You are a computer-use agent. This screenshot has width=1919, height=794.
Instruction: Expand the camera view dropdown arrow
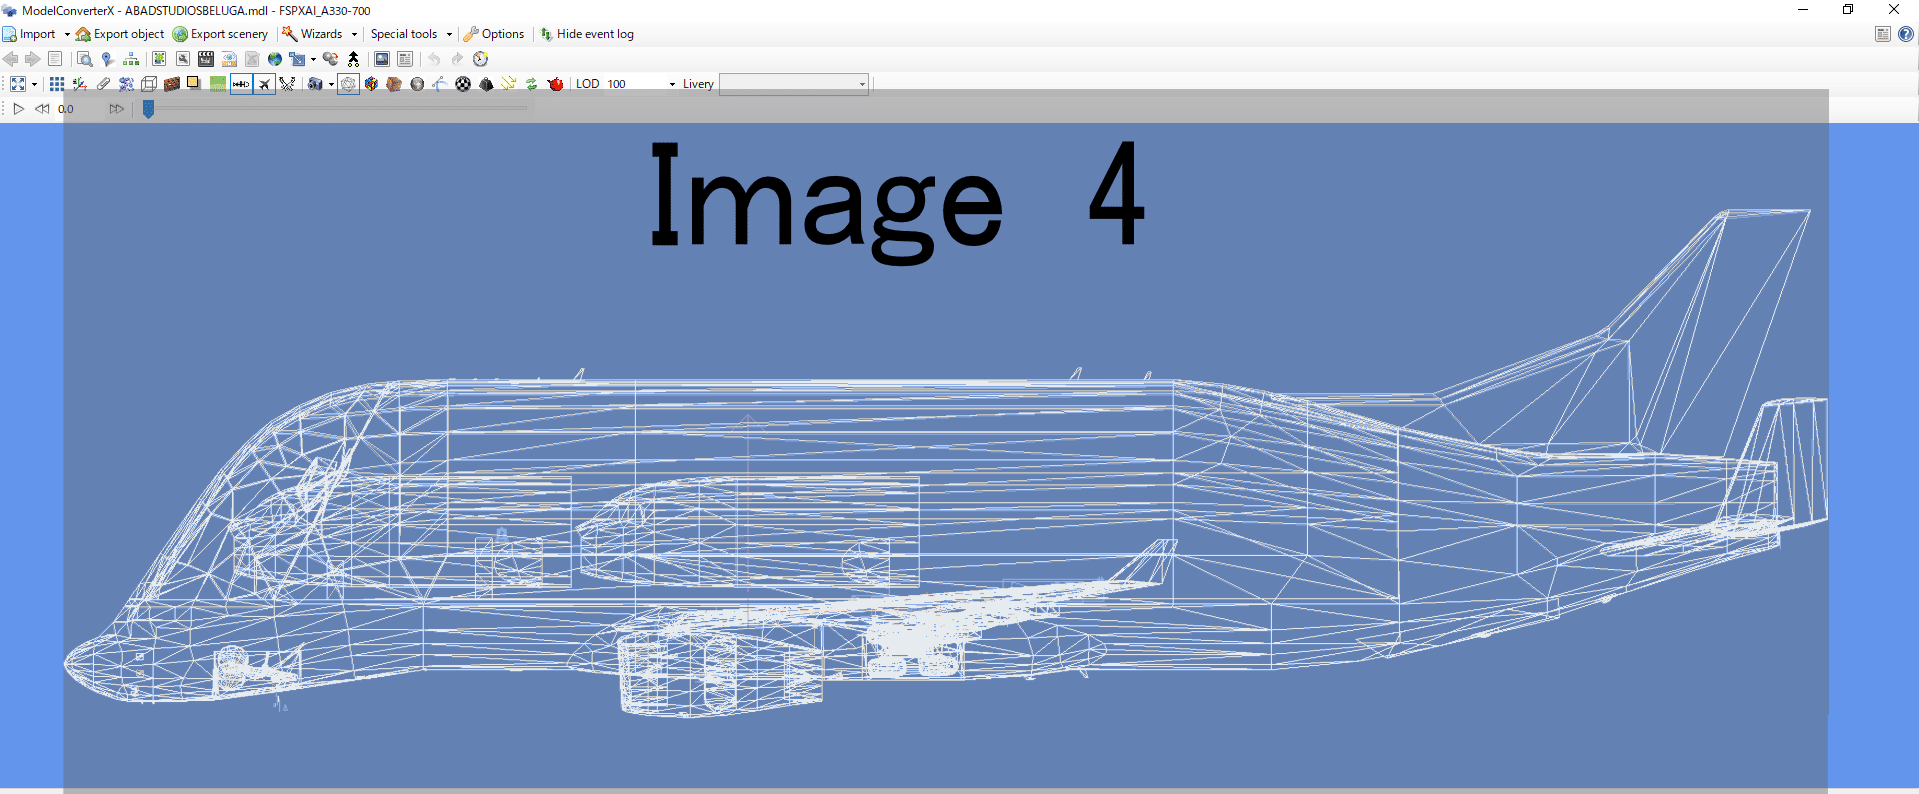pyautogui.click(x=331, y=84)
